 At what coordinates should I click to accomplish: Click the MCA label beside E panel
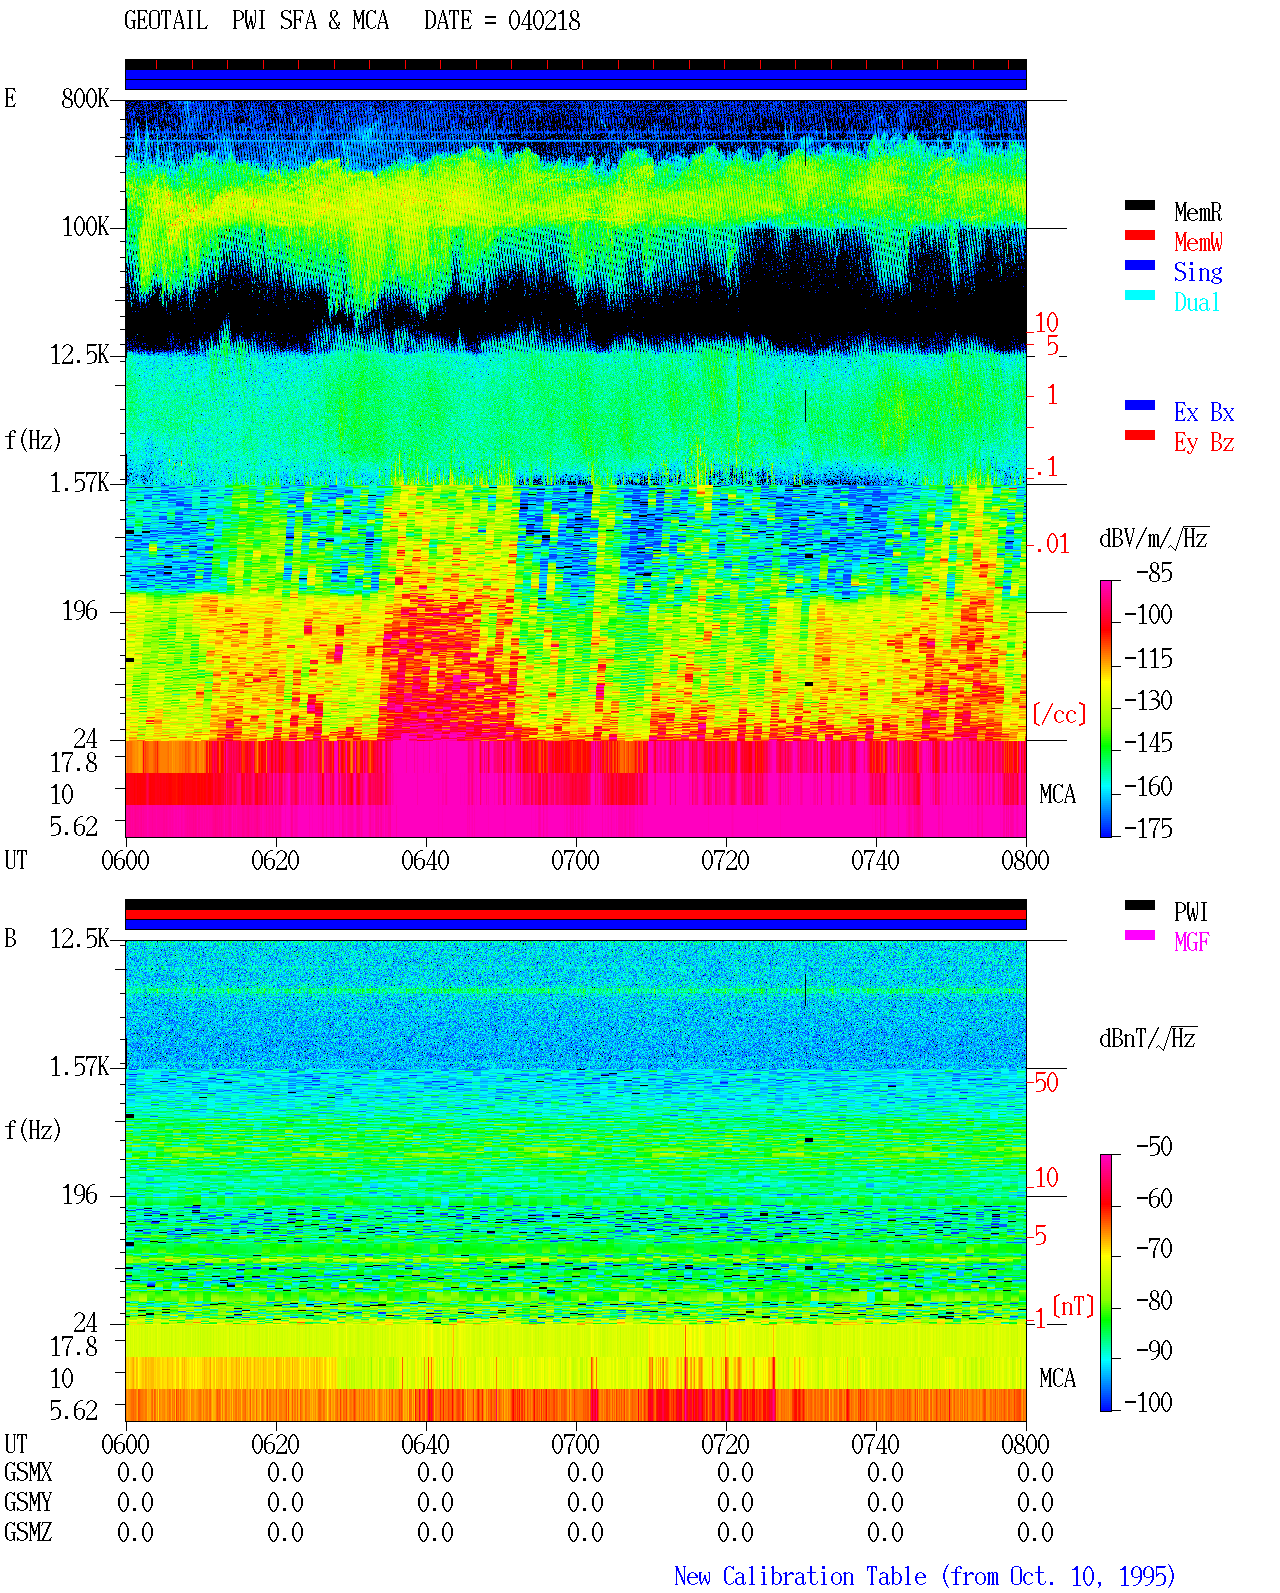tap(1057, 795)
